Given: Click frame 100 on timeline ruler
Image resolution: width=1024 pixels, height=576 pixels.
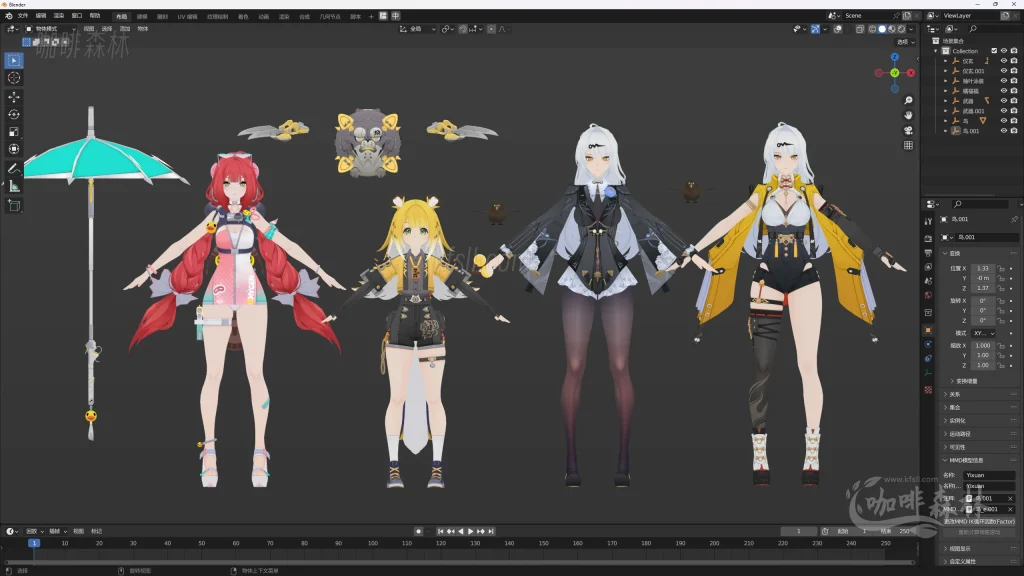Looking at the screenshot, I should tap(373, 543).
